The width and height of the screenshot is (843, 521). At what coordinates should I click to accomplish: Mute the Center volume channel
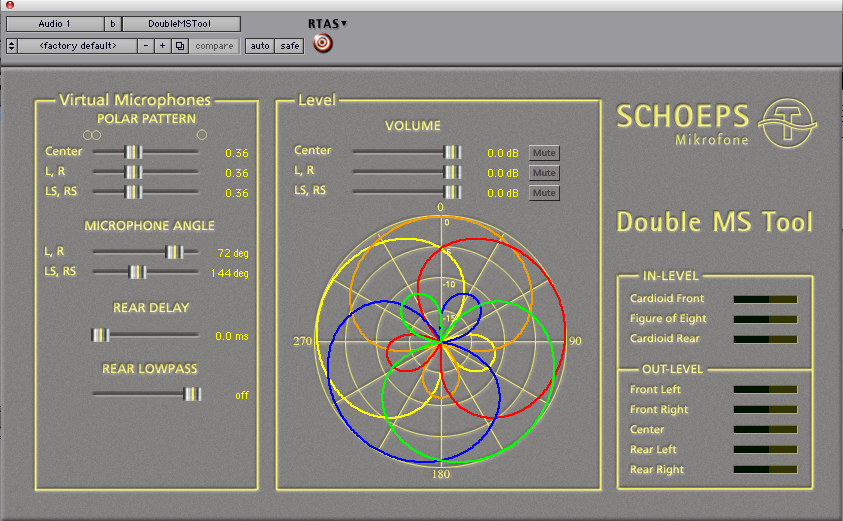[544, 153]
